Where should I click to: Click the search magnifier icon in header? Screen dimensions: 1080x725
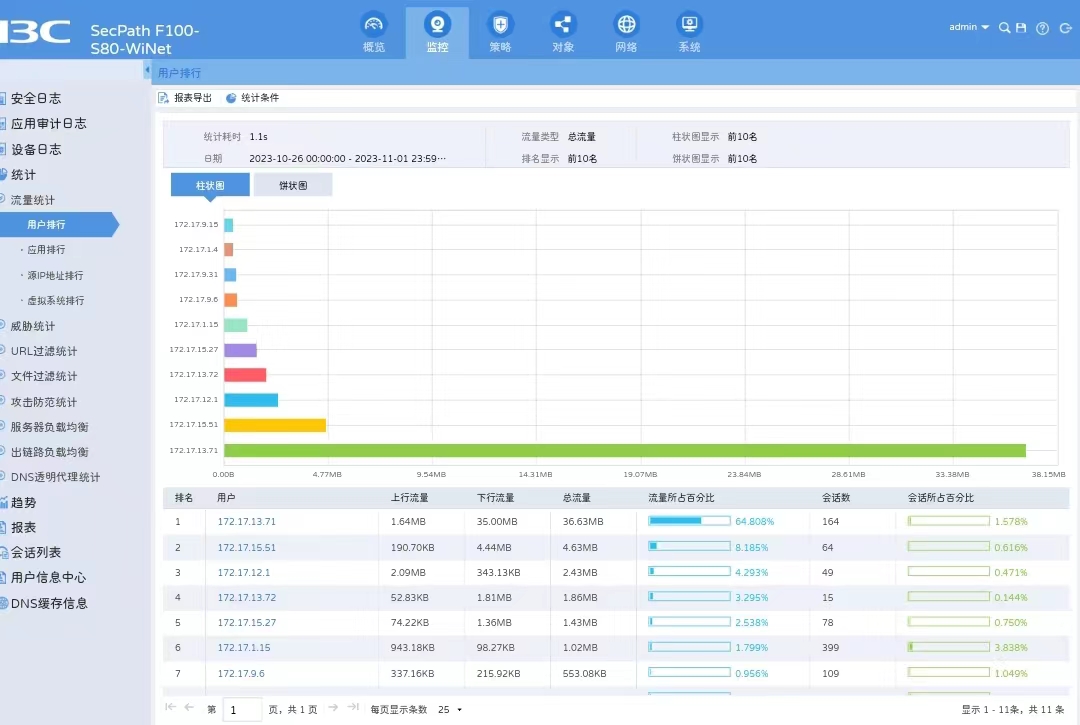click(x=1005, y=28)
